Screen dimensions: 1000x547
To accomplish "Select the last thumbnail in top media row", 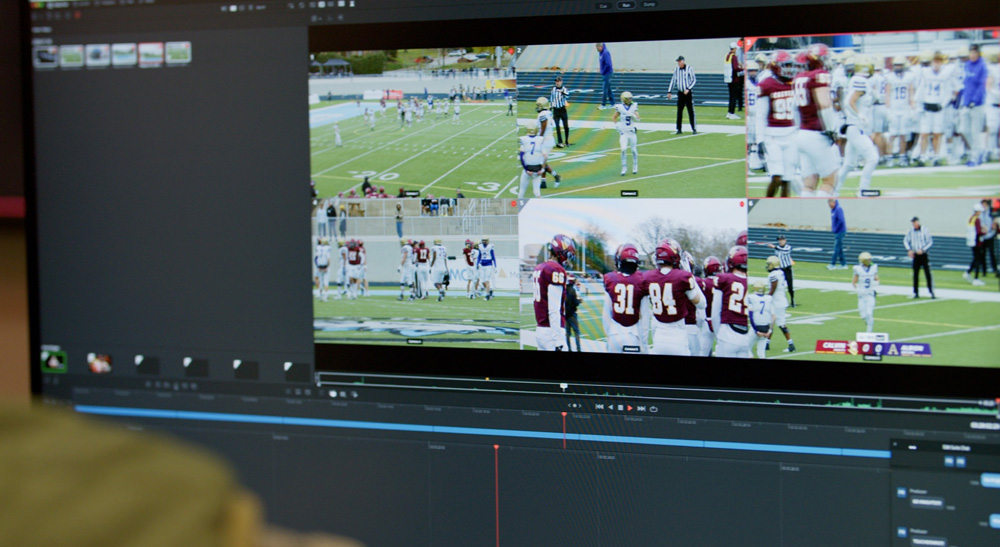I will (x=178, y=53).
